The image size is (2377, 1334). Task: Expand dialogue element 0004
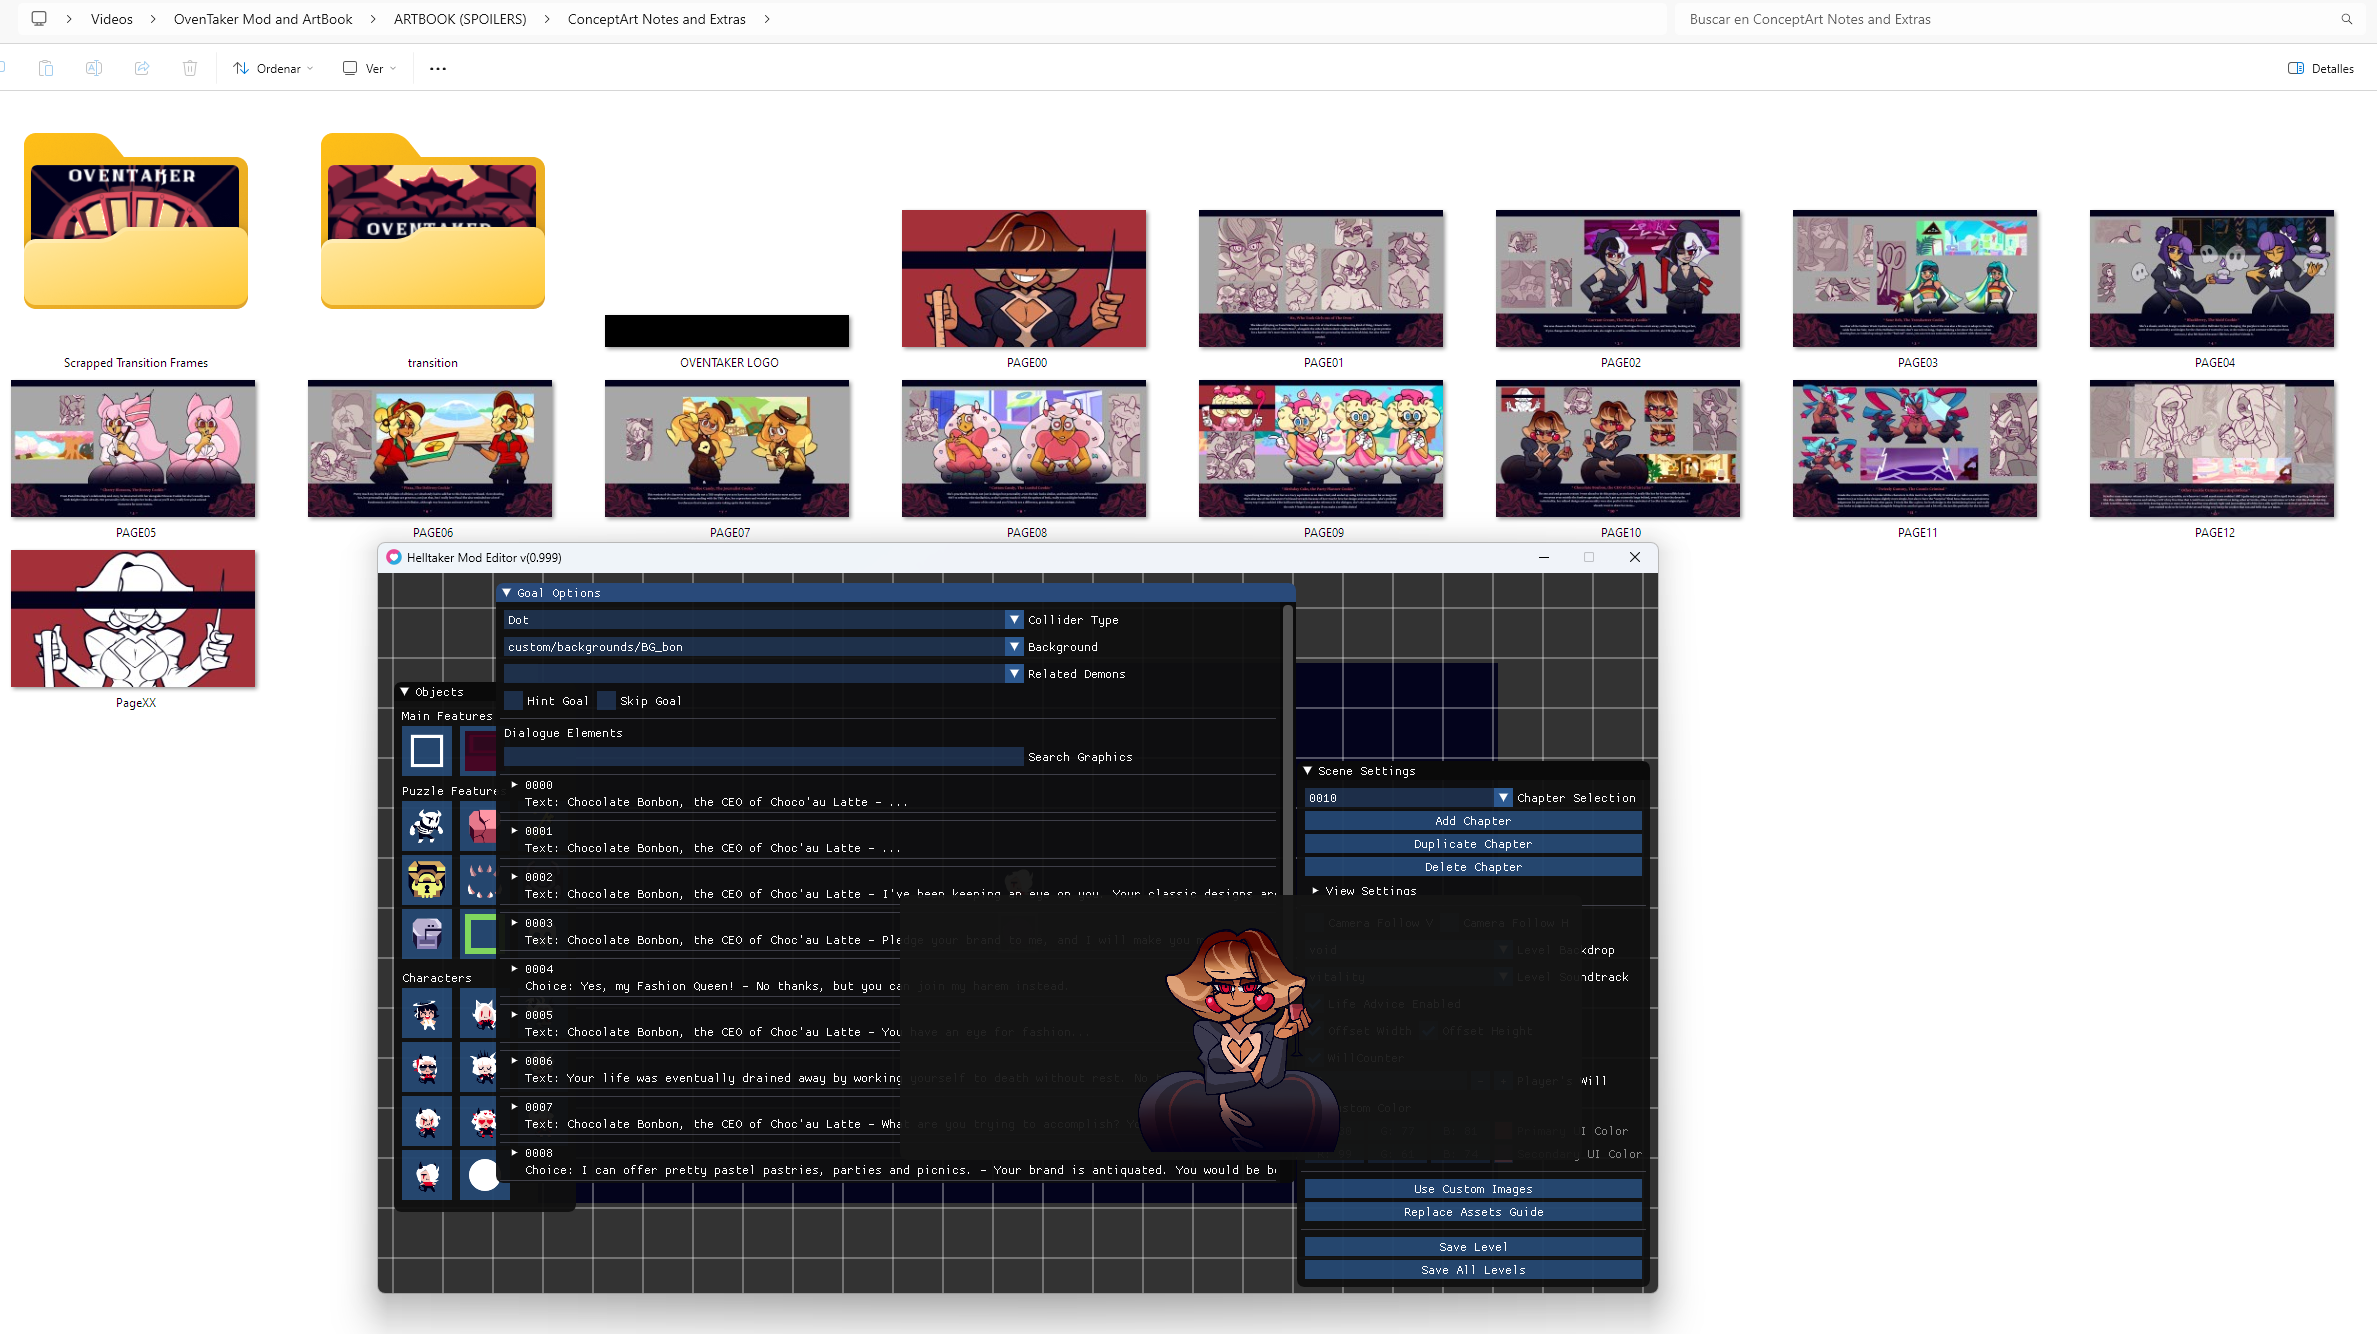tap(515, 969)
